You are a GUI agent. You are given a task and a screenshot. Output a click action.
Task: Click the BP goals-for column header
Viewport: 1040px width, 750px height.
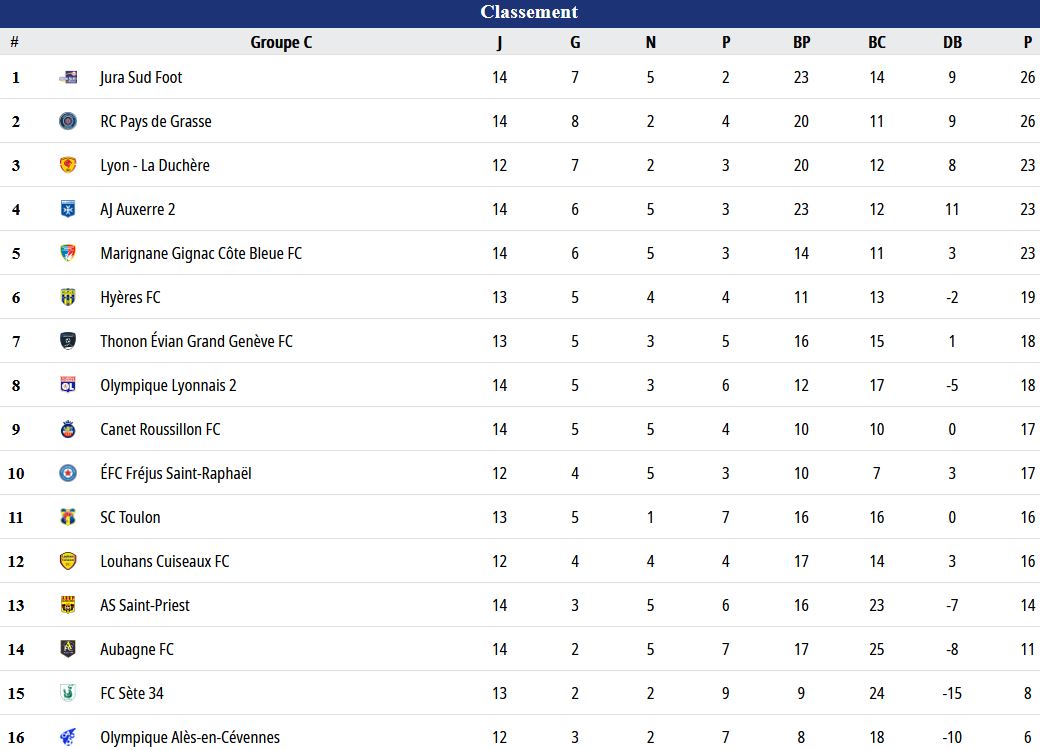801,42
